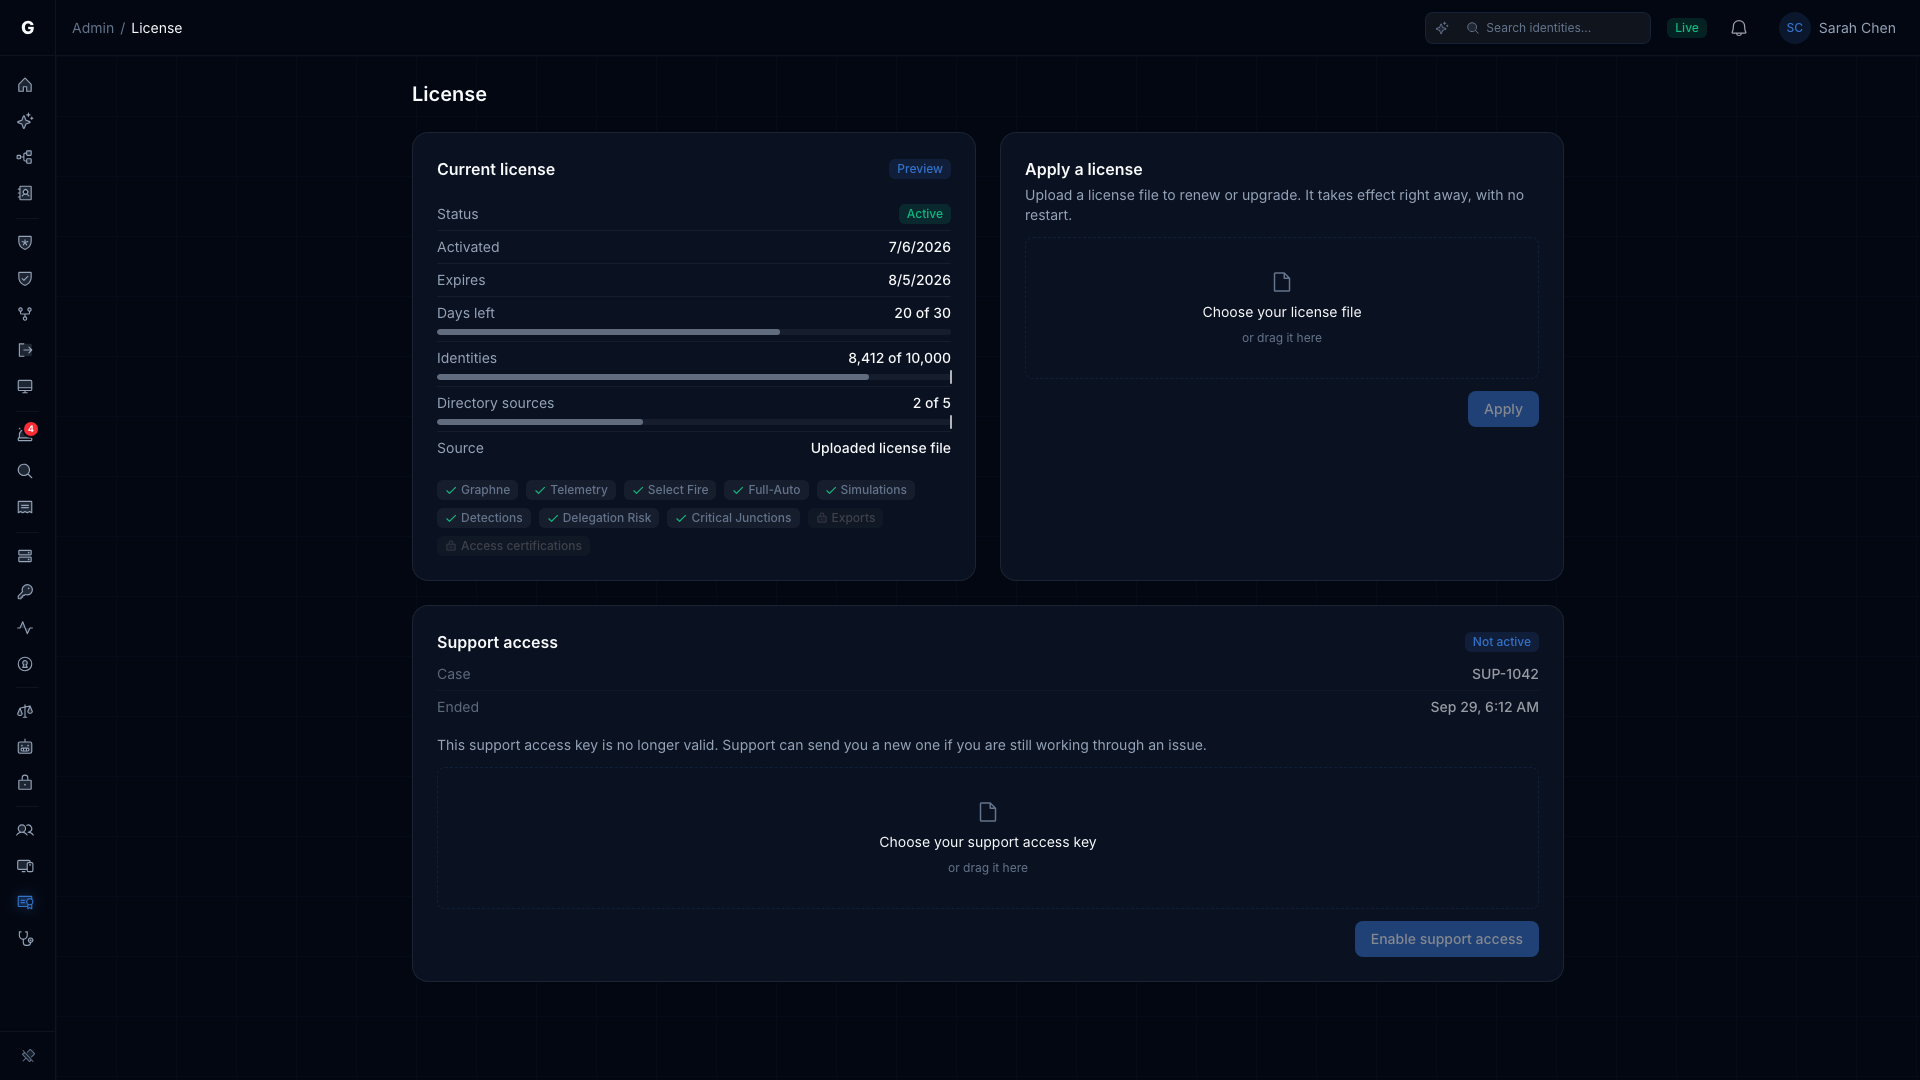The width and height of the screenshot is (1920, 1080).
Task: Open the notifications bell icon
Action: tap(1739, 28)
